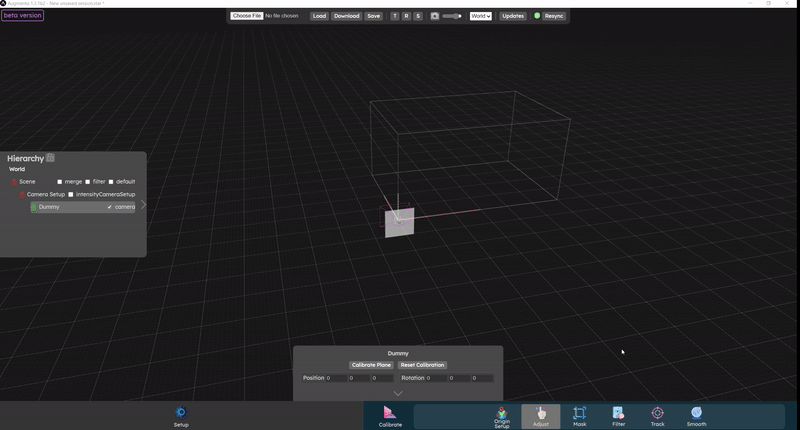
Task: Select the Dummy item in Hierarchy
Action: pos(49,207)
